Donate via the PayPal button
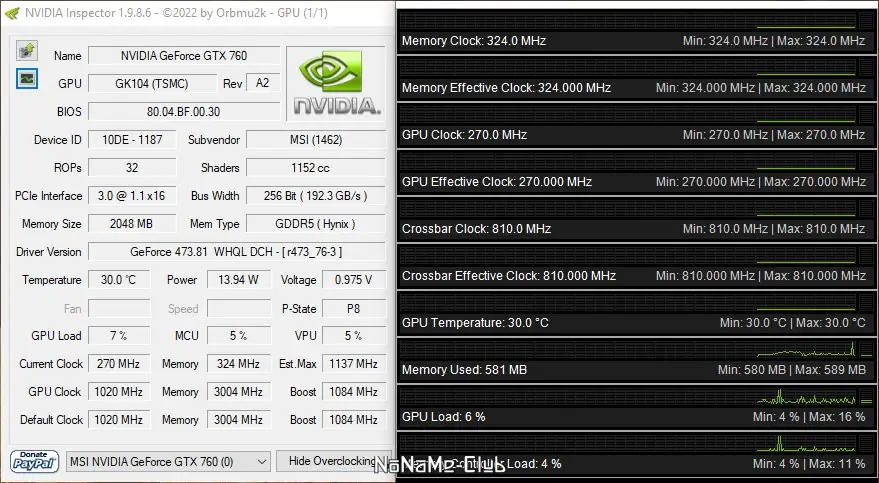 coord(34,461)
